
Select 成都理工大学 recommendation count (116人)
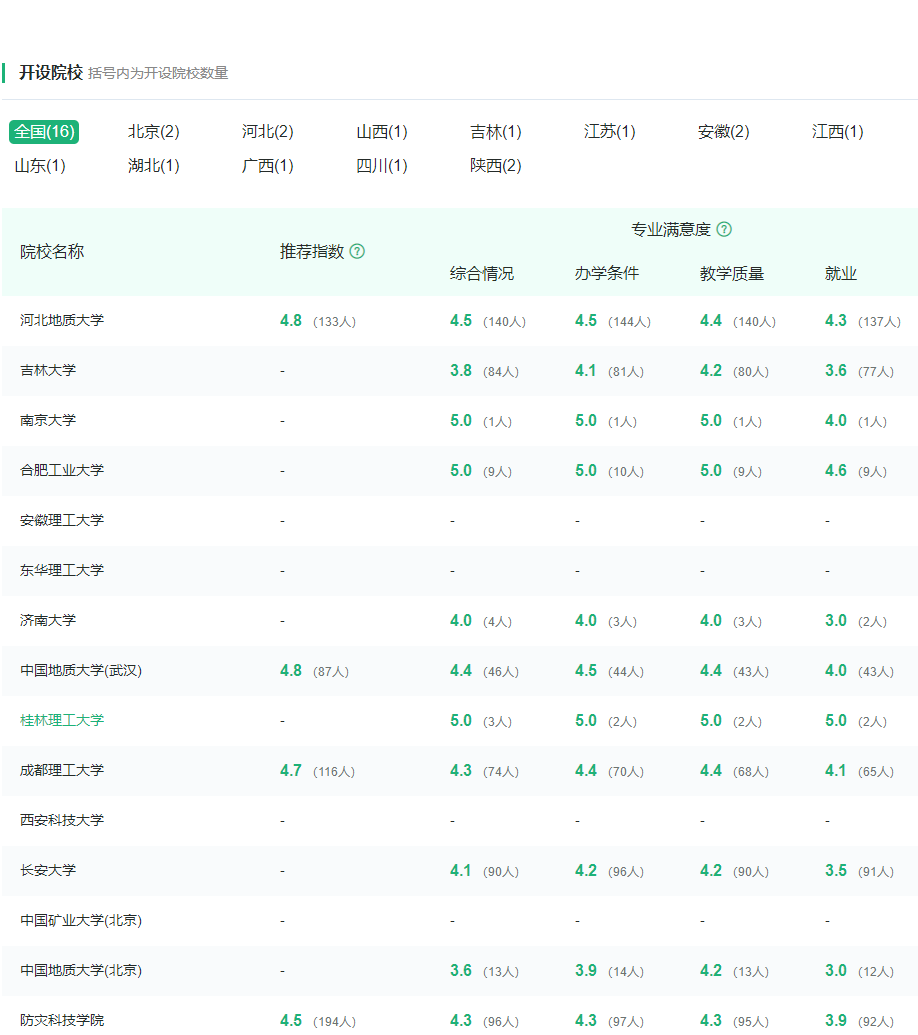click(x=334, y=772)
